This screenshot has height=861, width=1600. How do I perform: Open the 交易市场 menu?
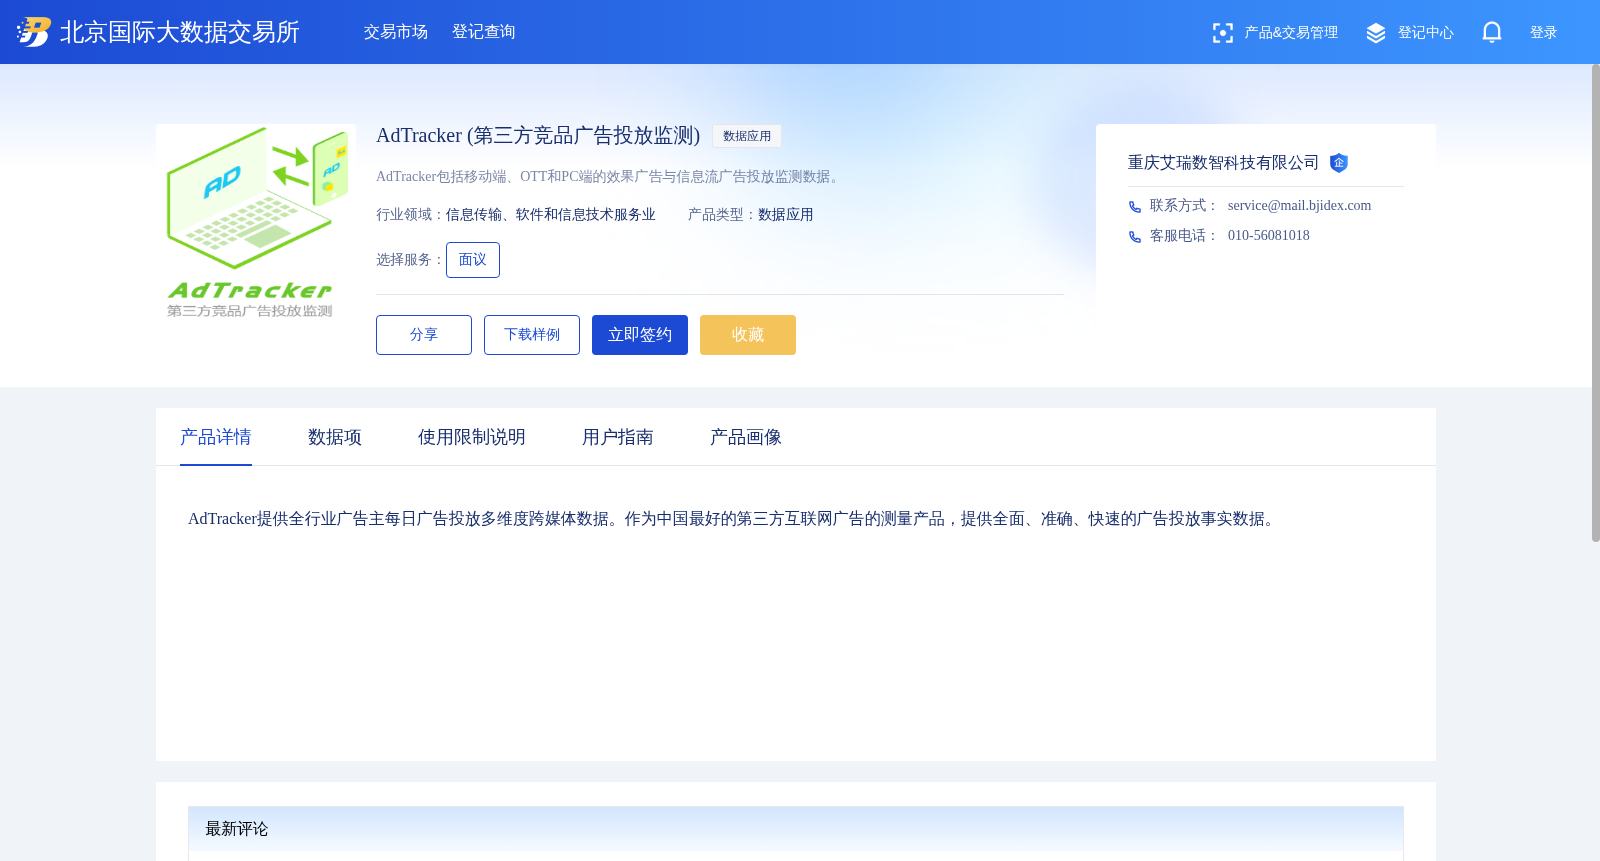pyautogui.click(x=396, y=32)
